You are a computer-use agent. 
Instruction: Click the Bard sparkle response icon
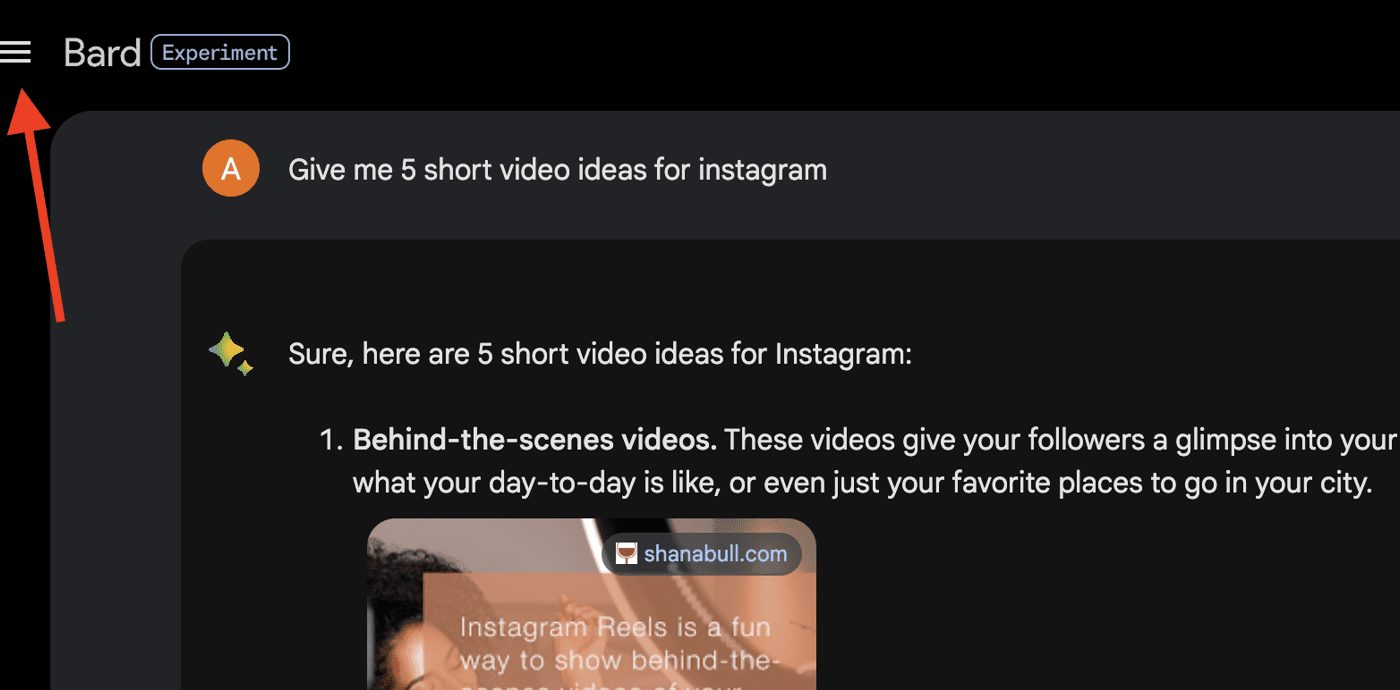point(231,354)
